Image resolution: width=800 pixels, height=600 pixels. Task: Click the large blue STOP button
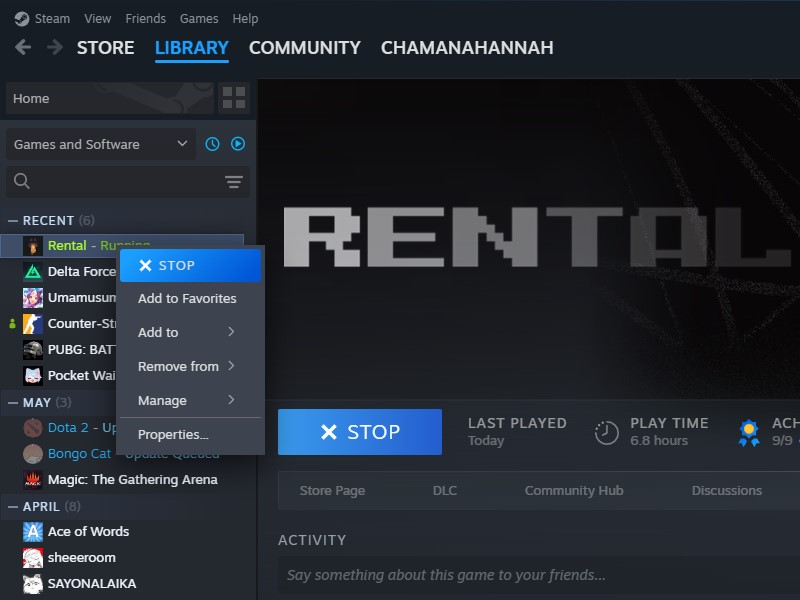[x=360, y=432]
